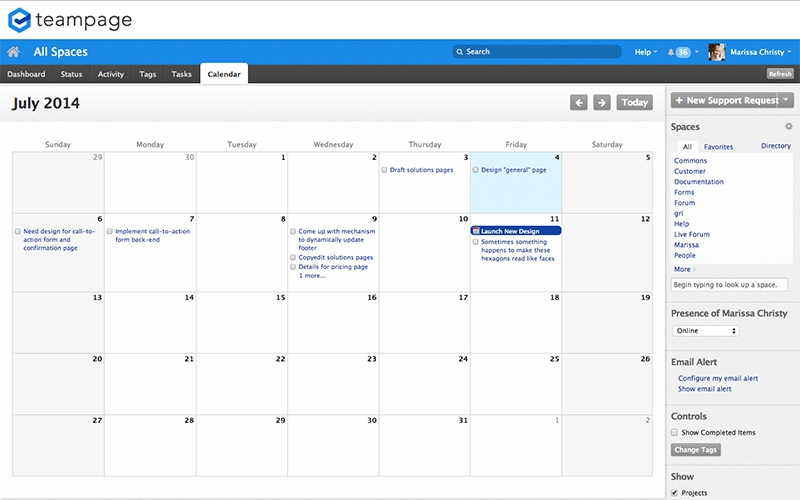Enable Show Completed Items checkbox
This screenshot has height=500, width=800.
pyautogui.click(x=674, y=432)
